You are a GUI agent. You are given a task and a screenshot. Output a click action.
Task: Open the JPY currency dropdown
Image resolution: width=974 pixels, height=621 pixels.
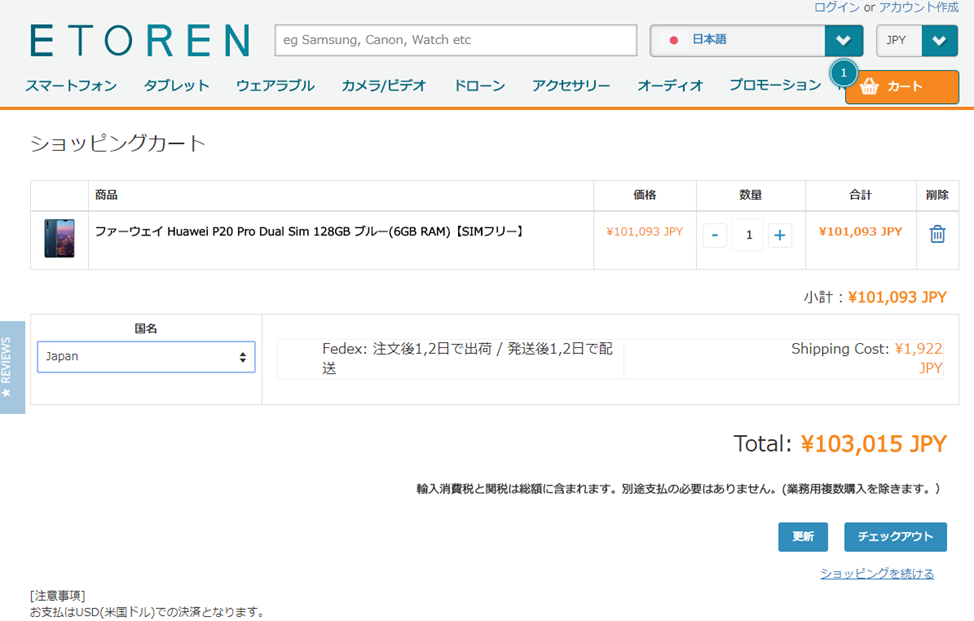(917, 40)
